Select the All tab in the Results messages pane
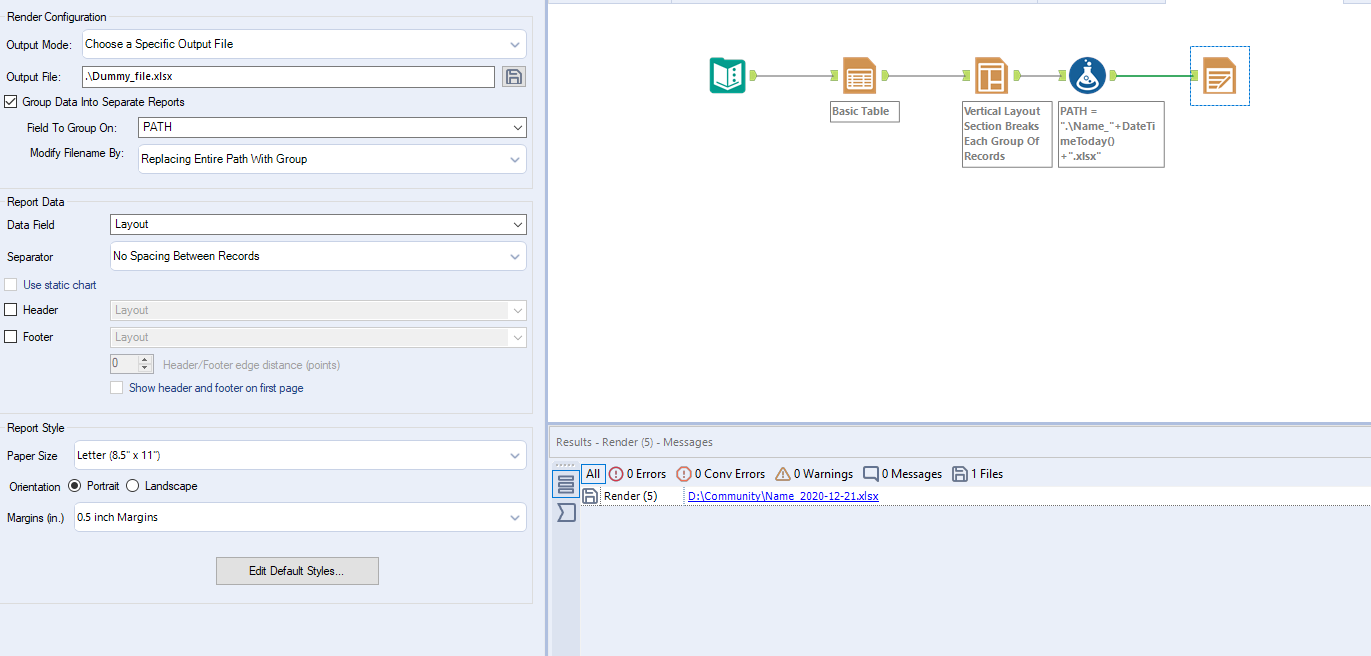 pos(593,473)
